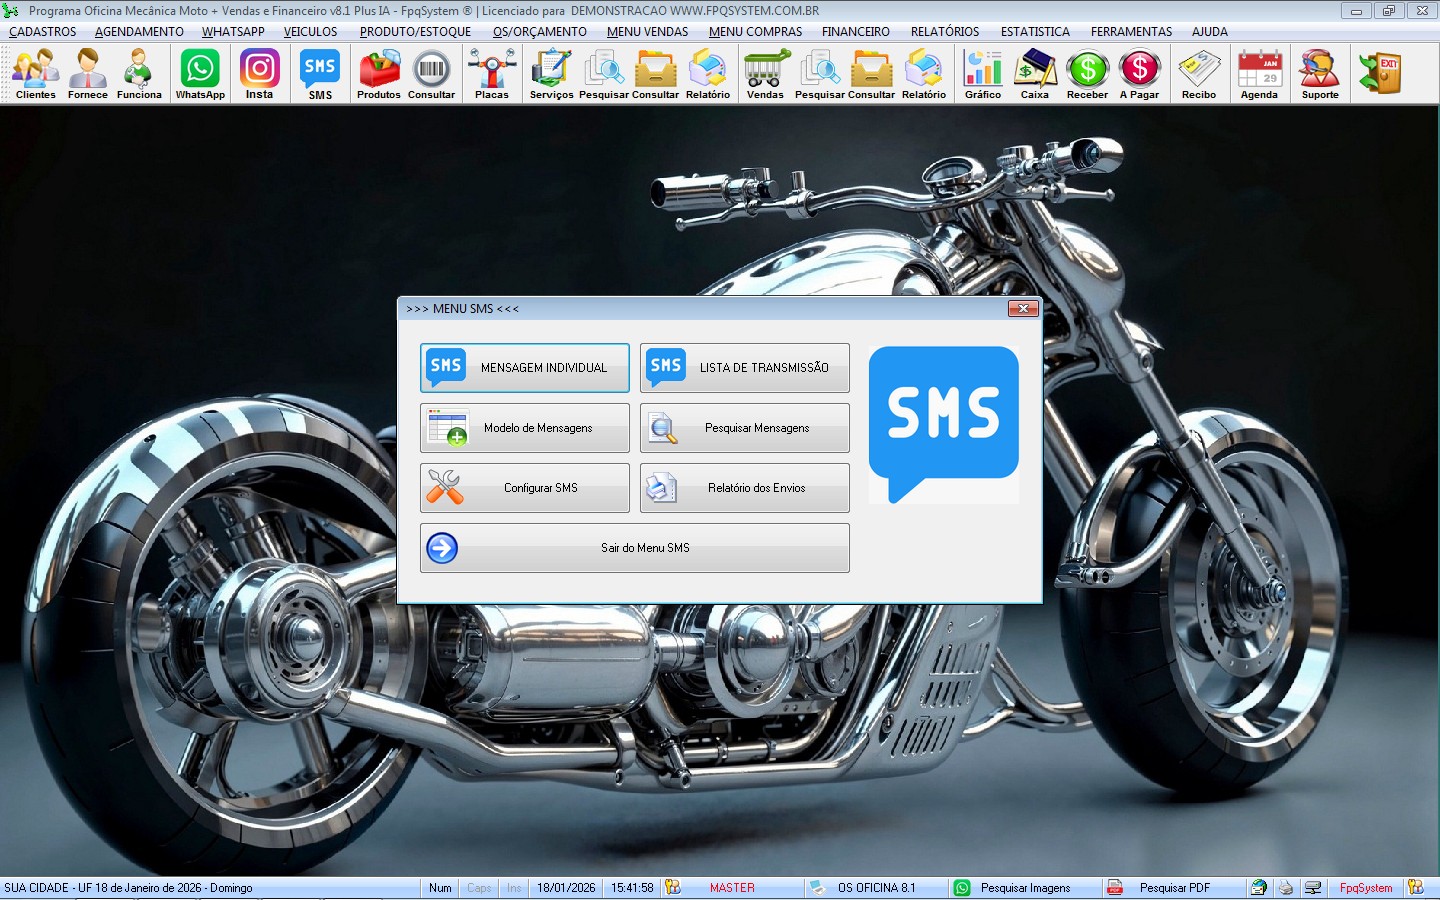Open the Gráfico chart icon
Image resolution: width=1440 pixels, height=900 pixels.
coord(982,74)
